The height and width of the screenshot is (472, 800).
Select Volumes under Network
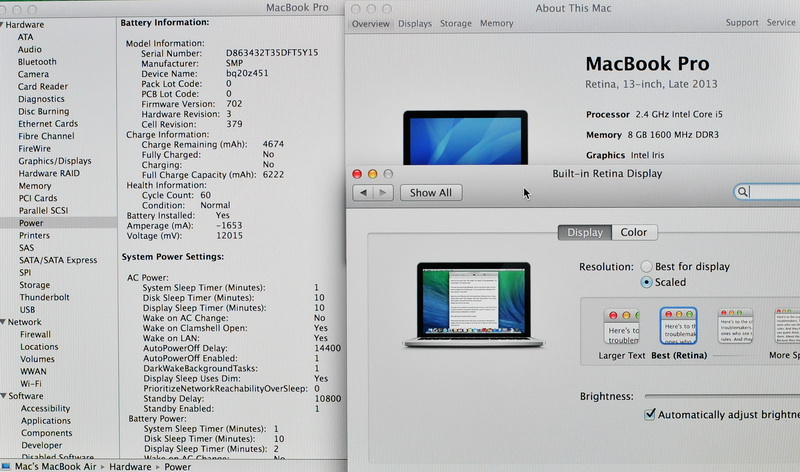[x=37, y=359]
